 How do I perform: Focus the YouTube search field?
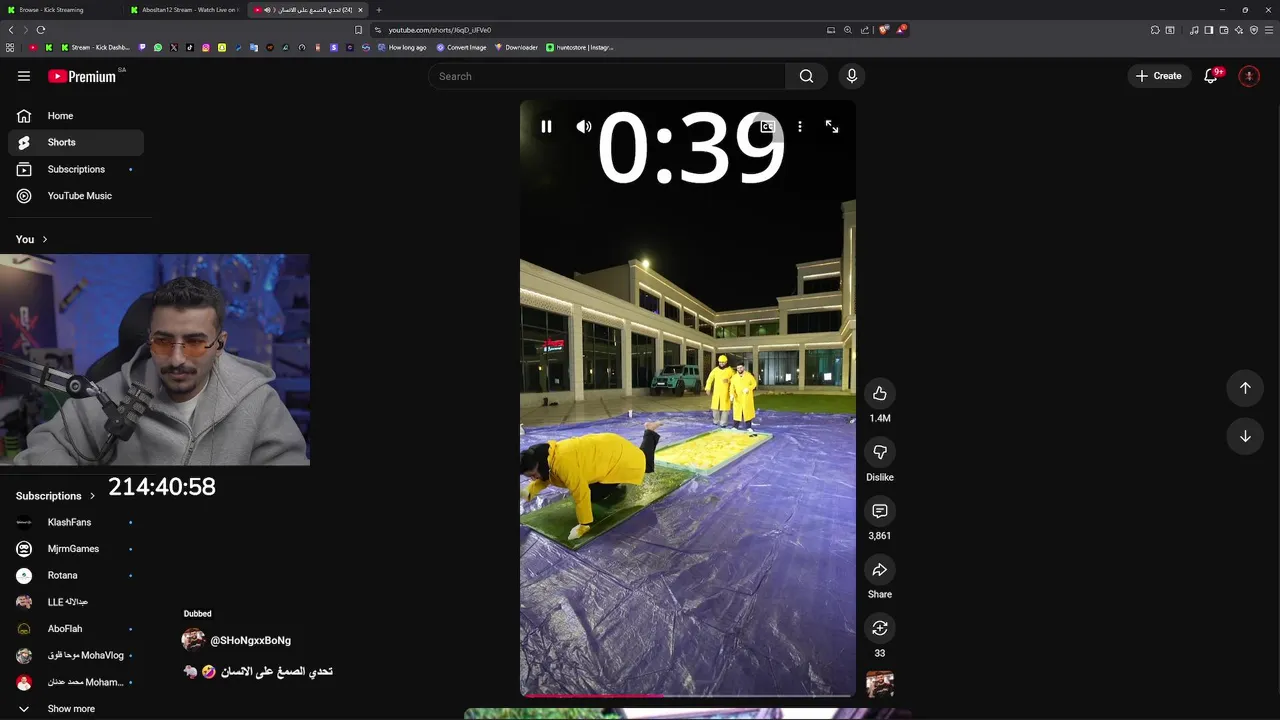click(607, 76)
